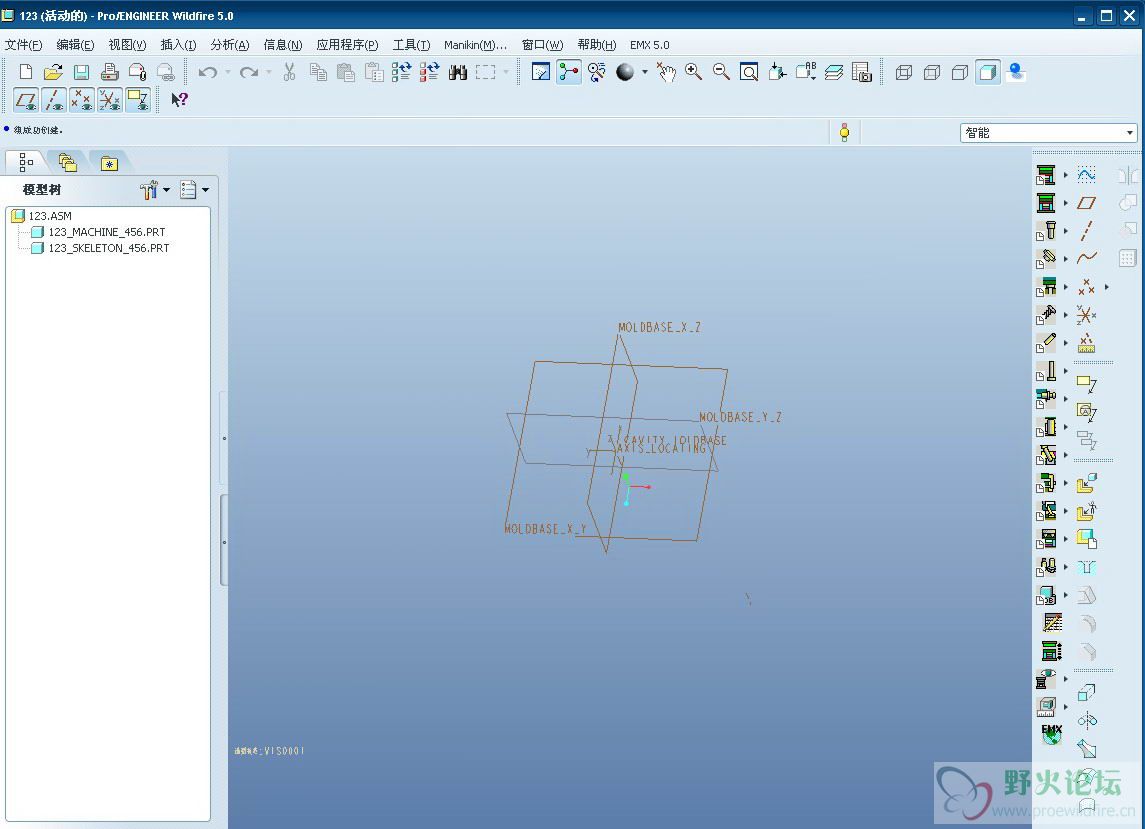The width and height of the screenshot is (1145, 829).
Task: Open the 插入(I) menu
Action: pyautogui.click(x=178, y=45)
